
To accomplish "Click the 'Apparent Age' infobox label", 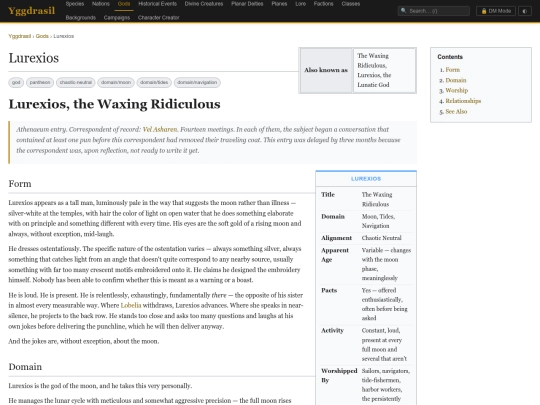I will (335, 255).
